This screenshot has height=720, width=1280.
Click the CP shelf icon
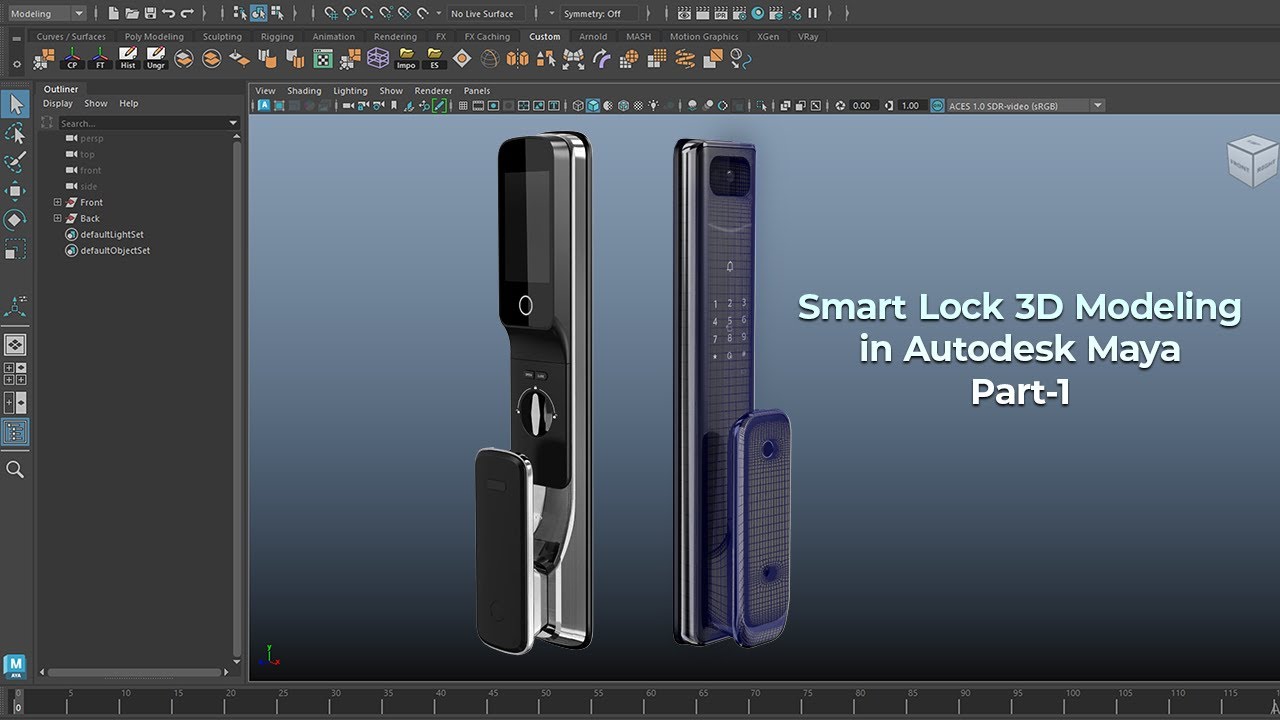[71, 58]
